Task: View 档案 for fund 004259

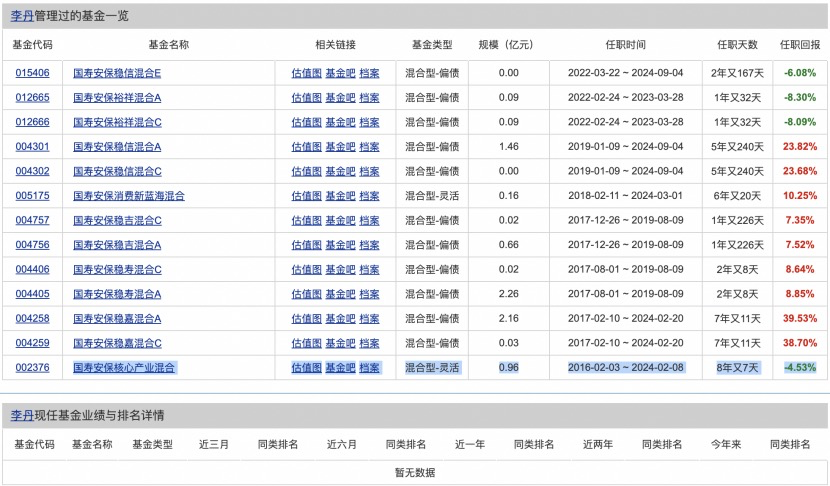Action: [369, 343]
